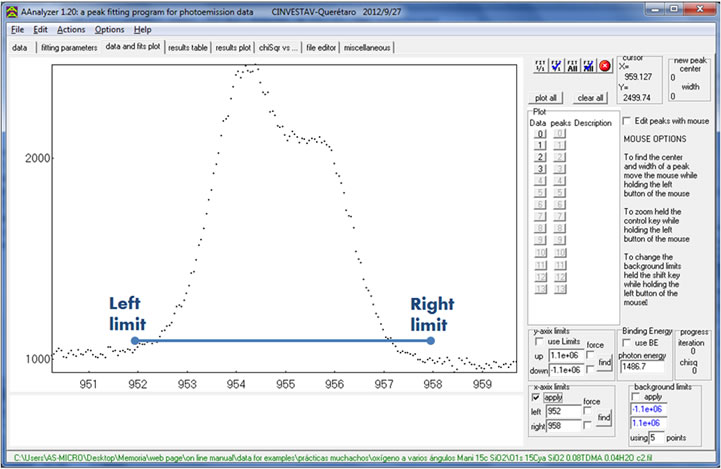Open the Actions menu
The image size is (721, 469).
coord(71,30)
